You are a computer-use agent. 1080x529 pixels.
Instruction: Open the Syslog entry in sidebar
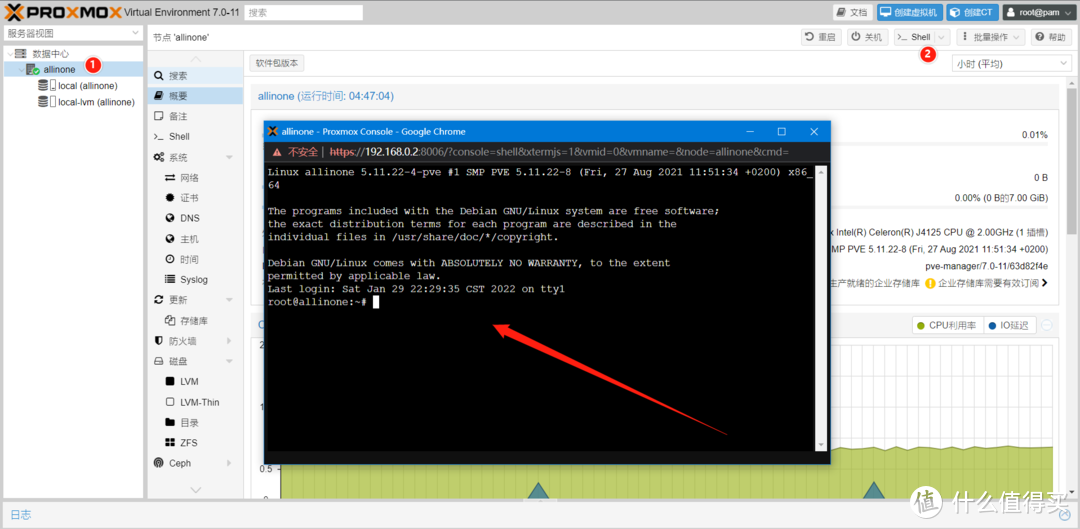point(195,280)
